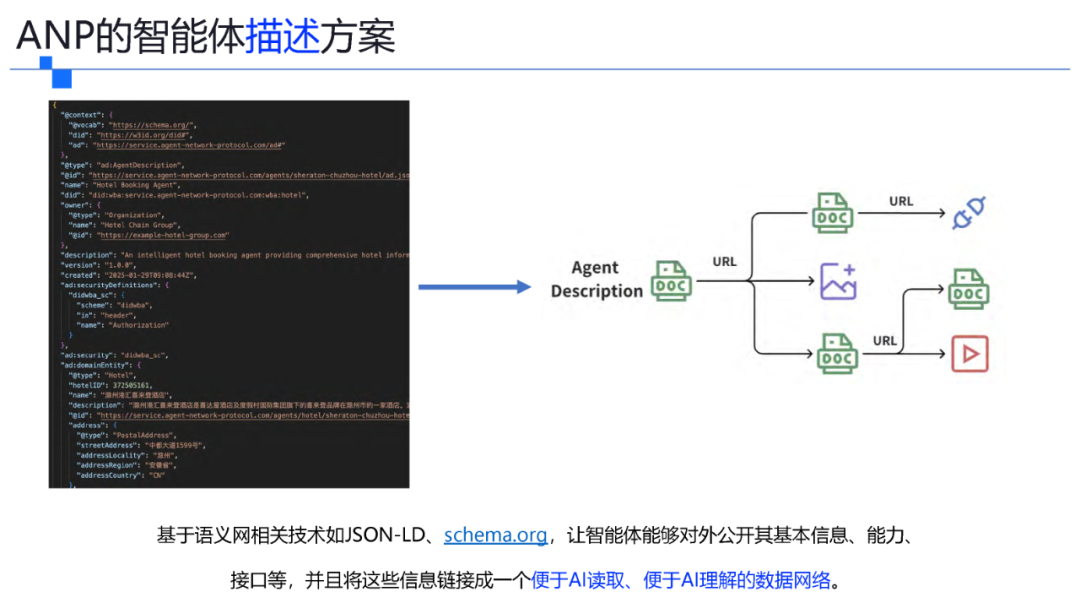Click the "@context" code line
Screen dimensions: 1080x608
[87, 115]
